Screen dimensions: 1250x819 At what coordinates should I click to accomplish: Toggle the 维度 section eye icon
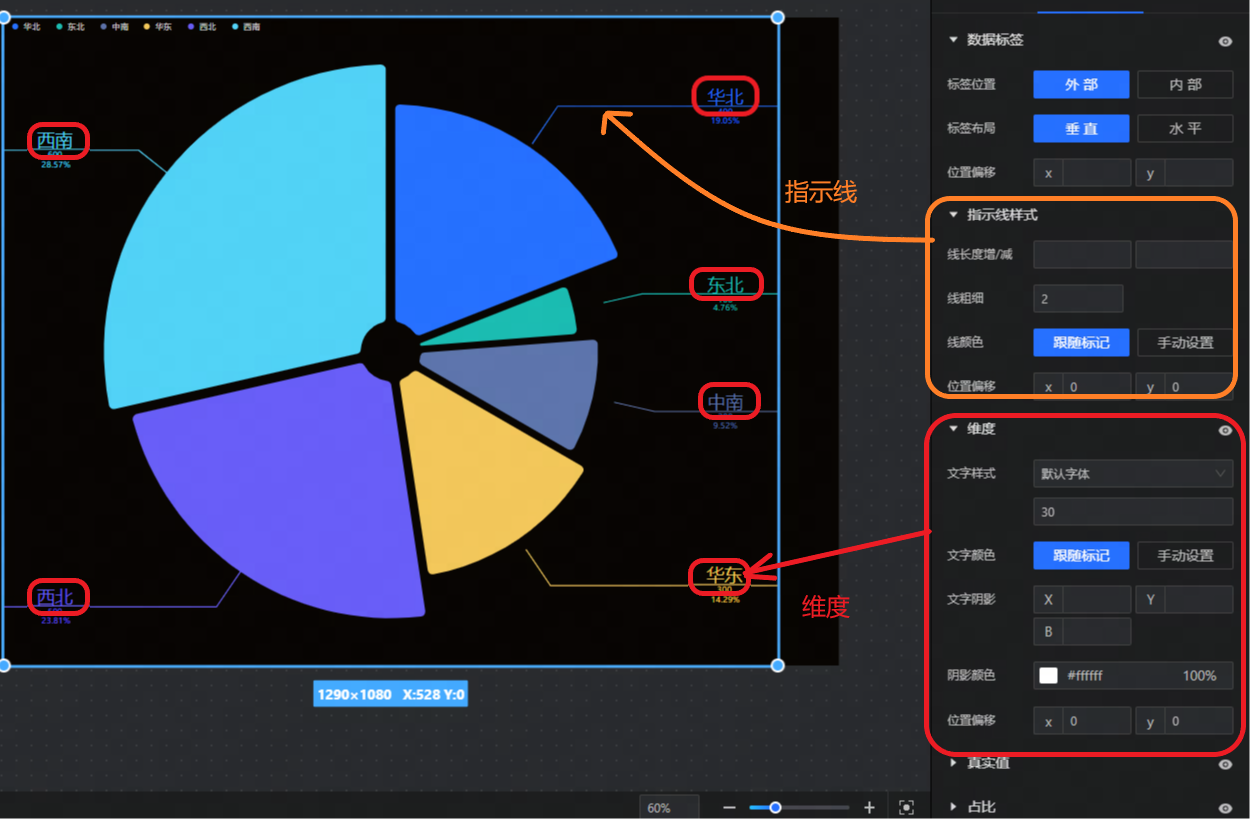(x=1225, y=430)
